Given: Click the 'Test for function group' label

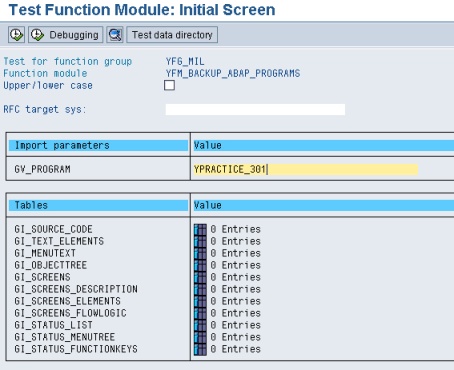Looking at the screenshot, I should [68, 62].
